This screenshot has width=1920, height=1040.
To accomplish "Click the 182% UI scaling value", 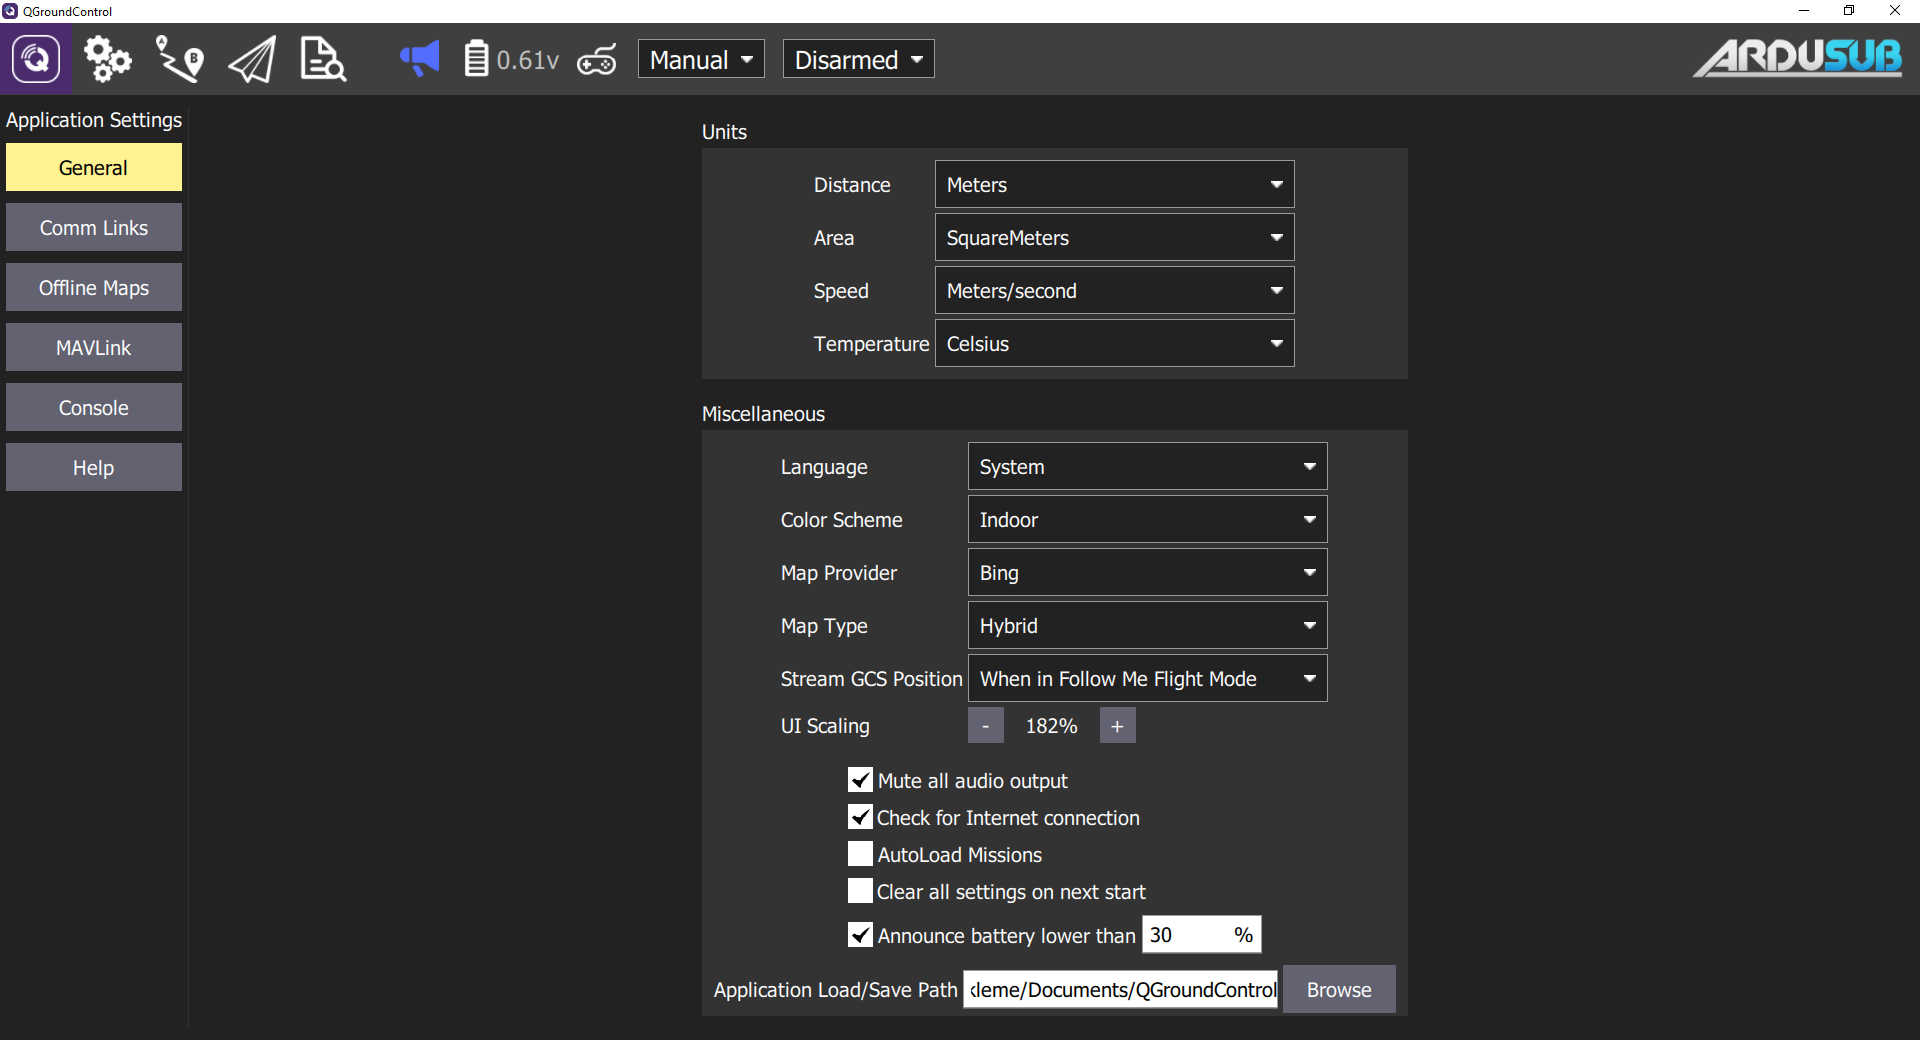I will (1052, 726).
